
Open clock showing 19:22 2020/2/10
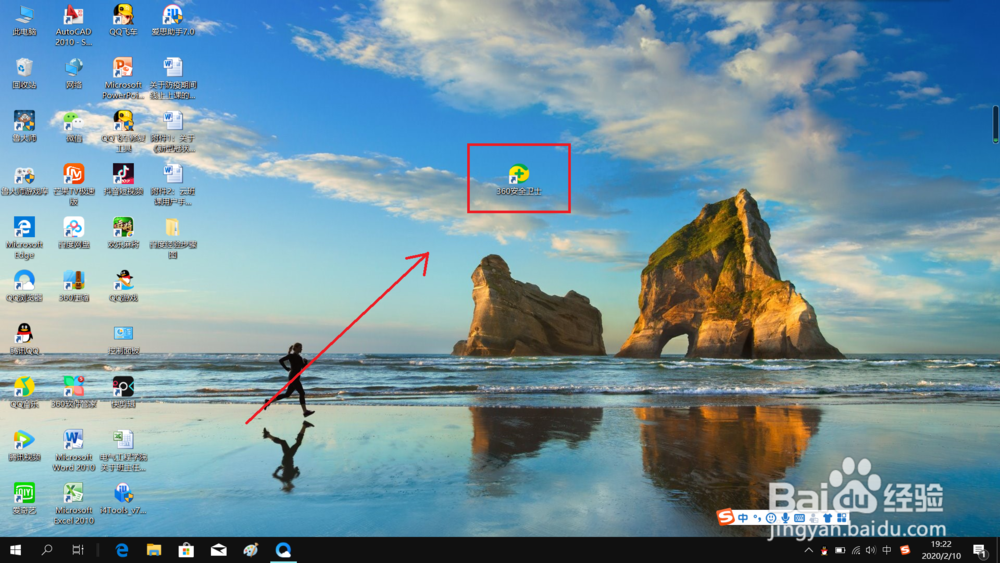tap(941, 550)
